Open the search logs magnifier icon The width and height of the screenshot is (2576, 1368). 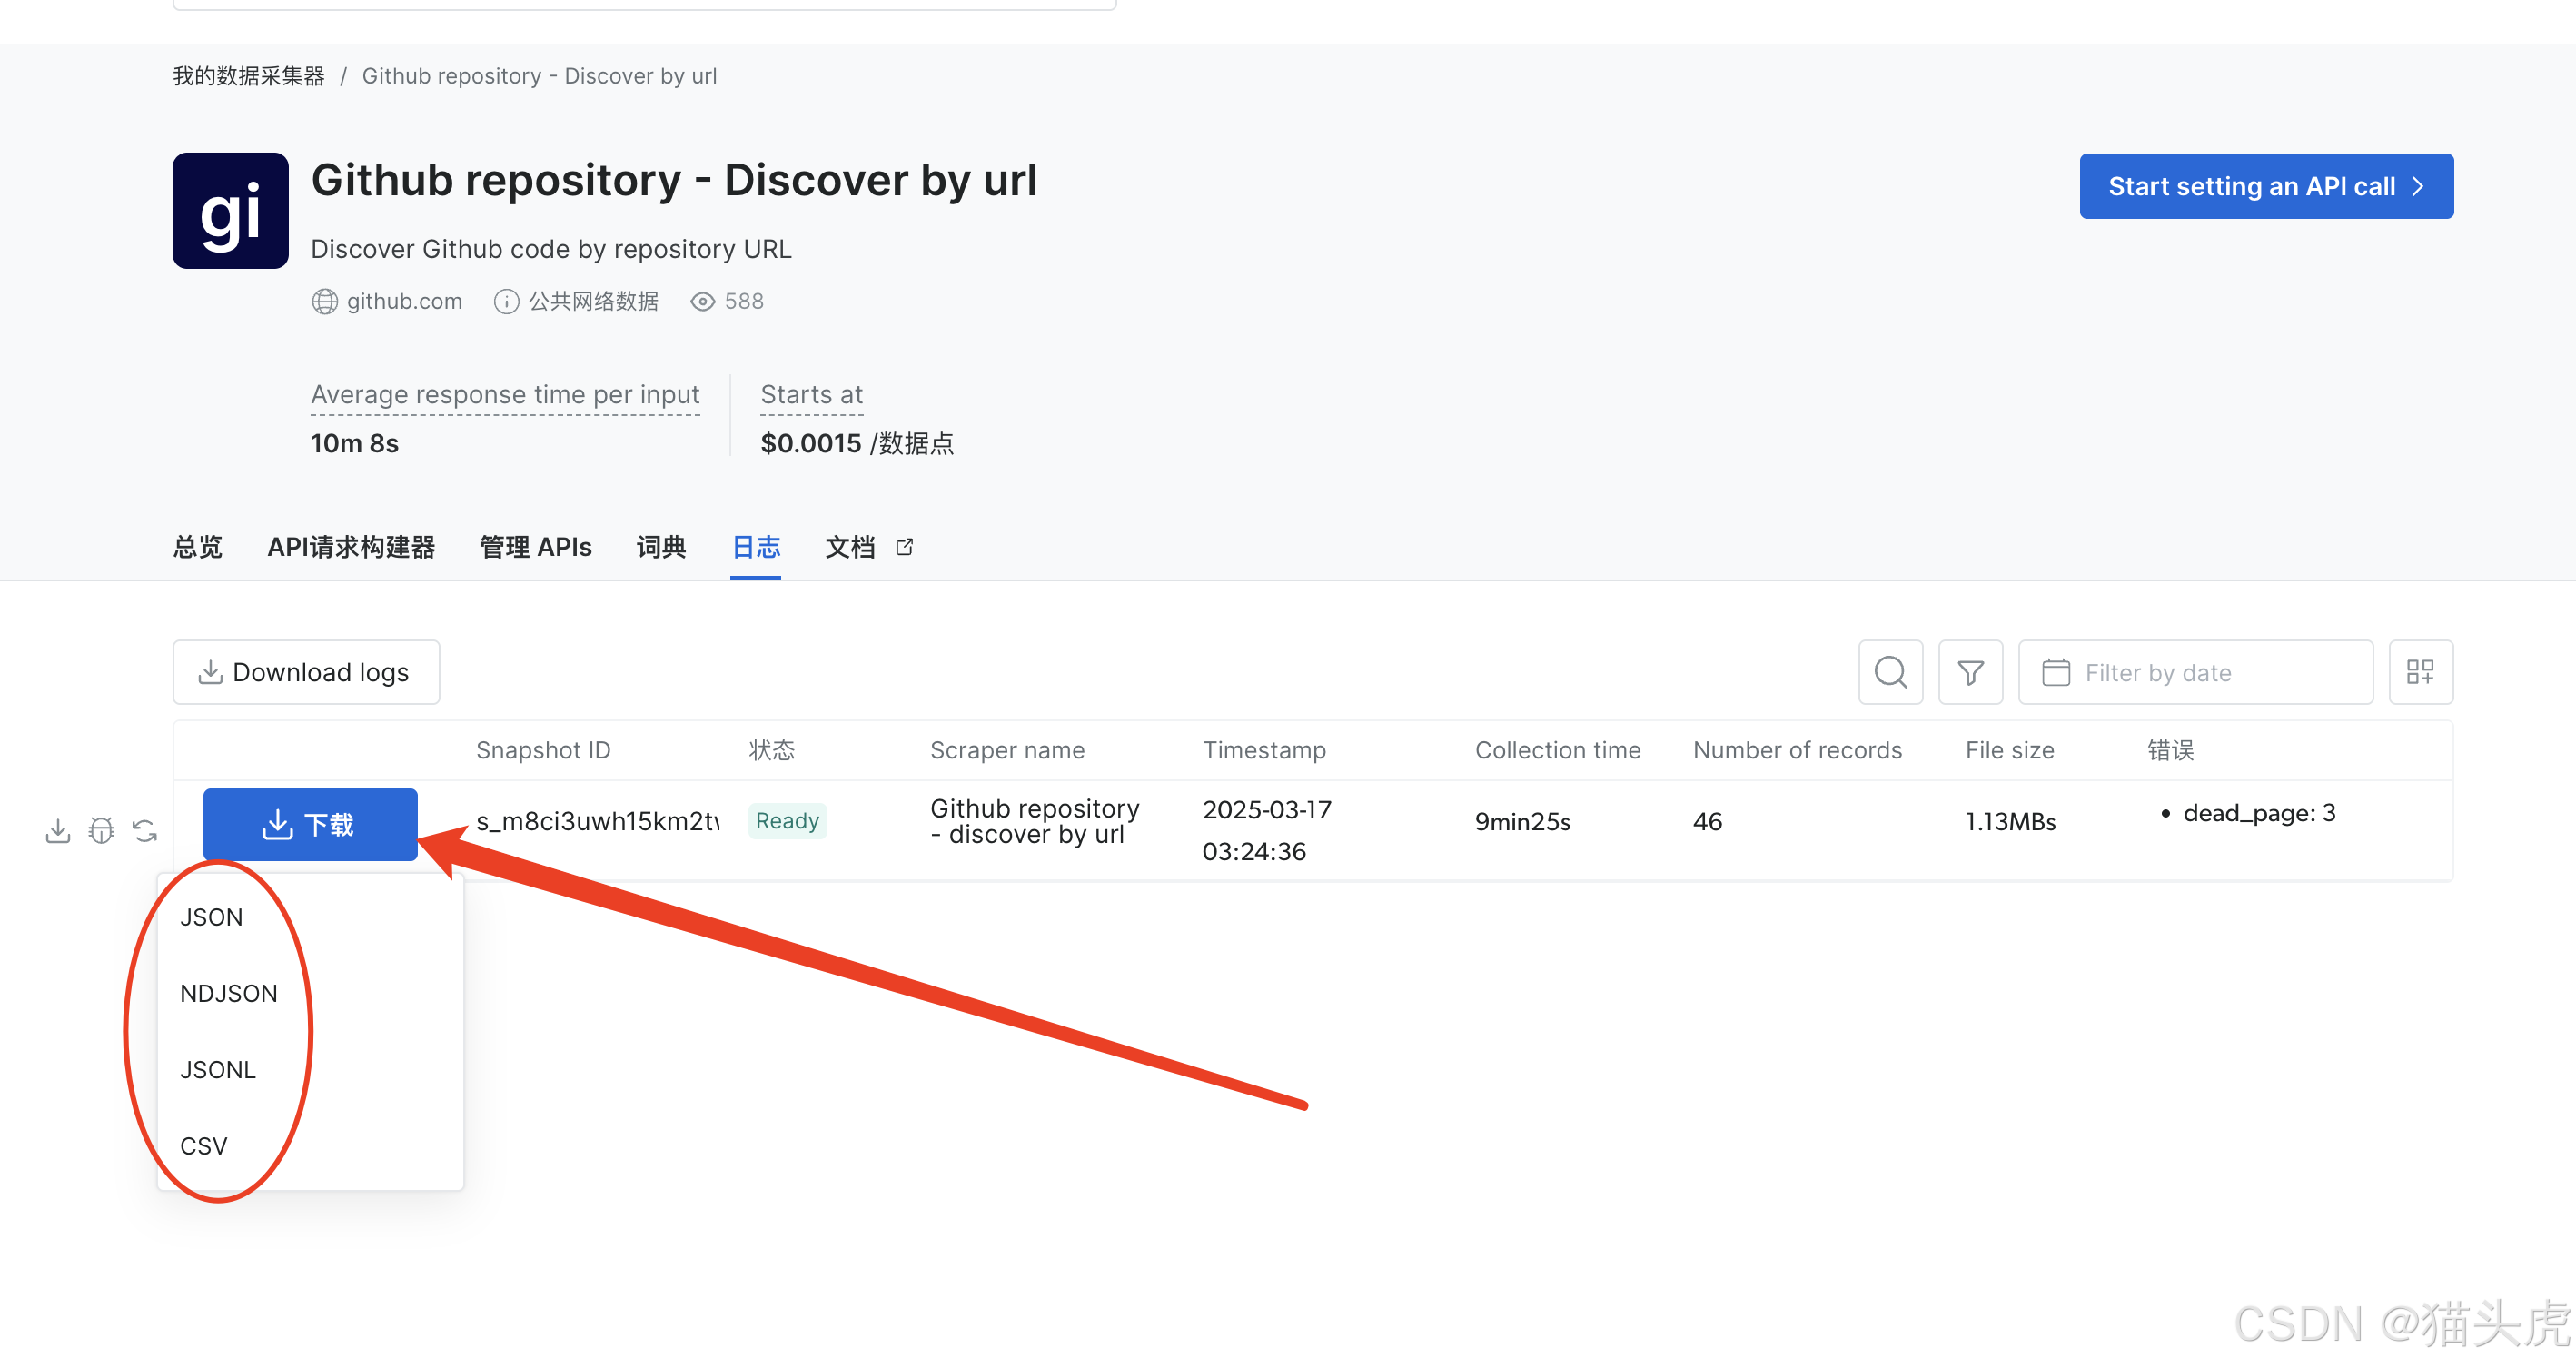(x=1890, y=672)
